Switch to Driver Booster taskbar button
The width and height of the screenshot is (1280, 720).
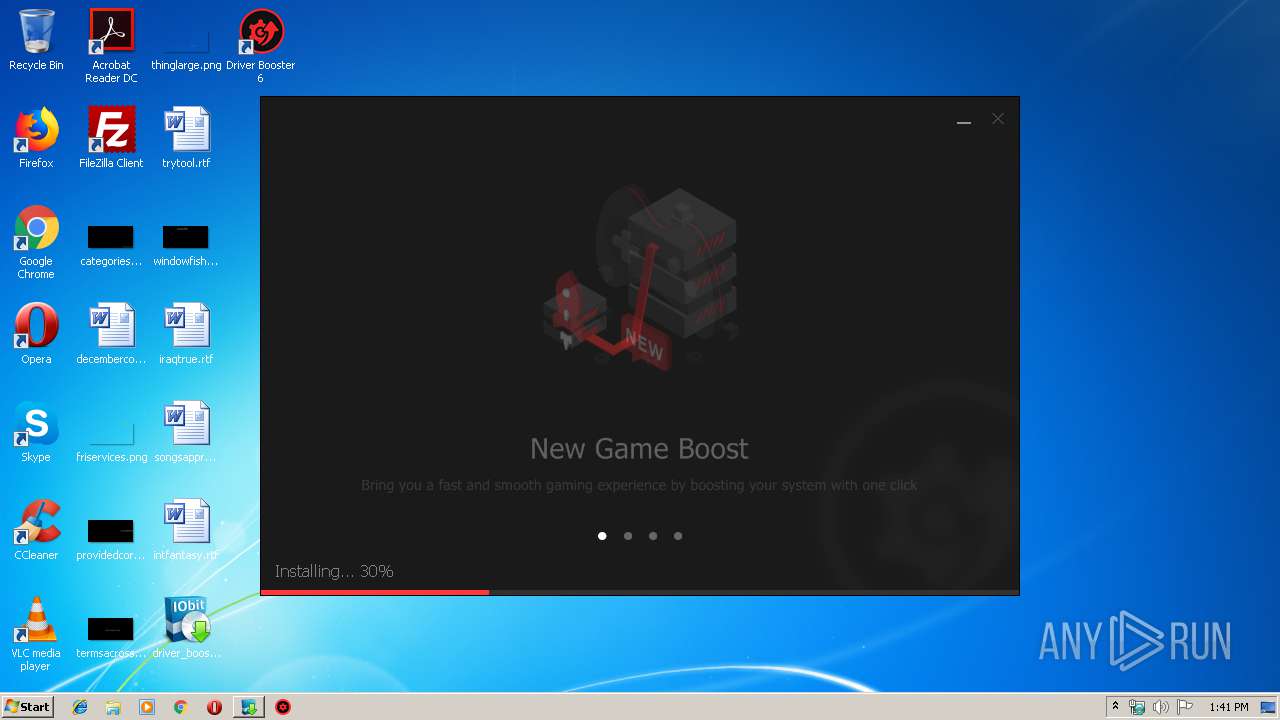(283, 707)
